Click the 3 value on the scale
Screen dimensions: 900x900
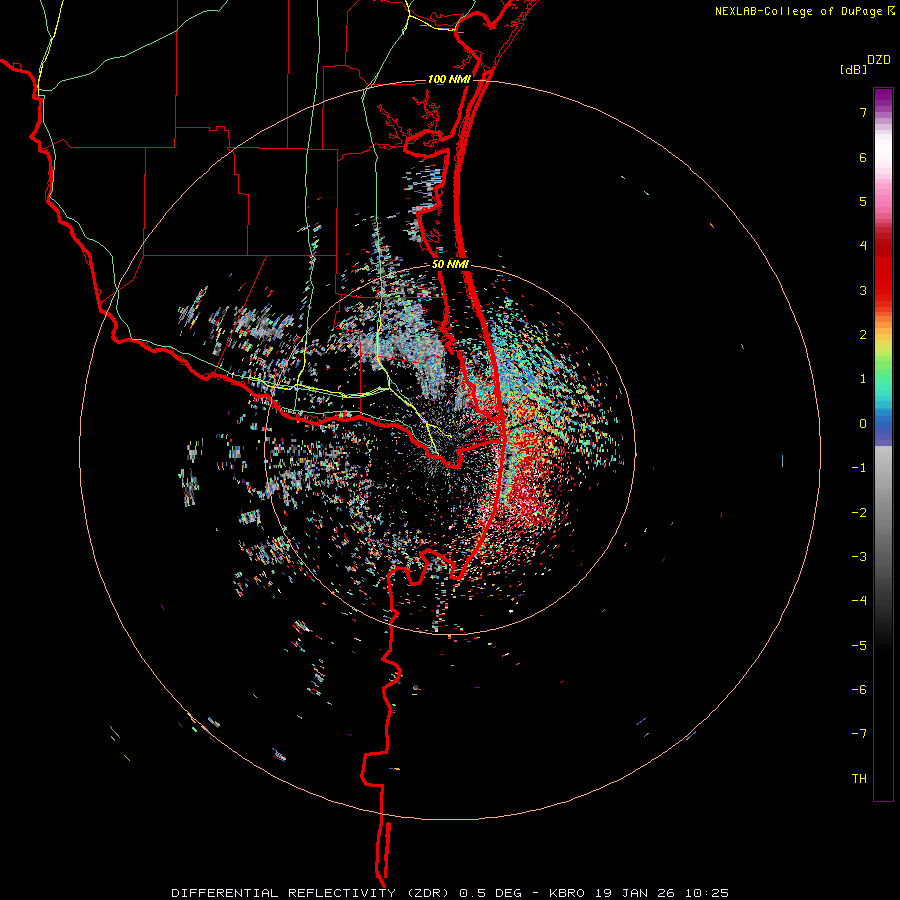click(863, 290)
